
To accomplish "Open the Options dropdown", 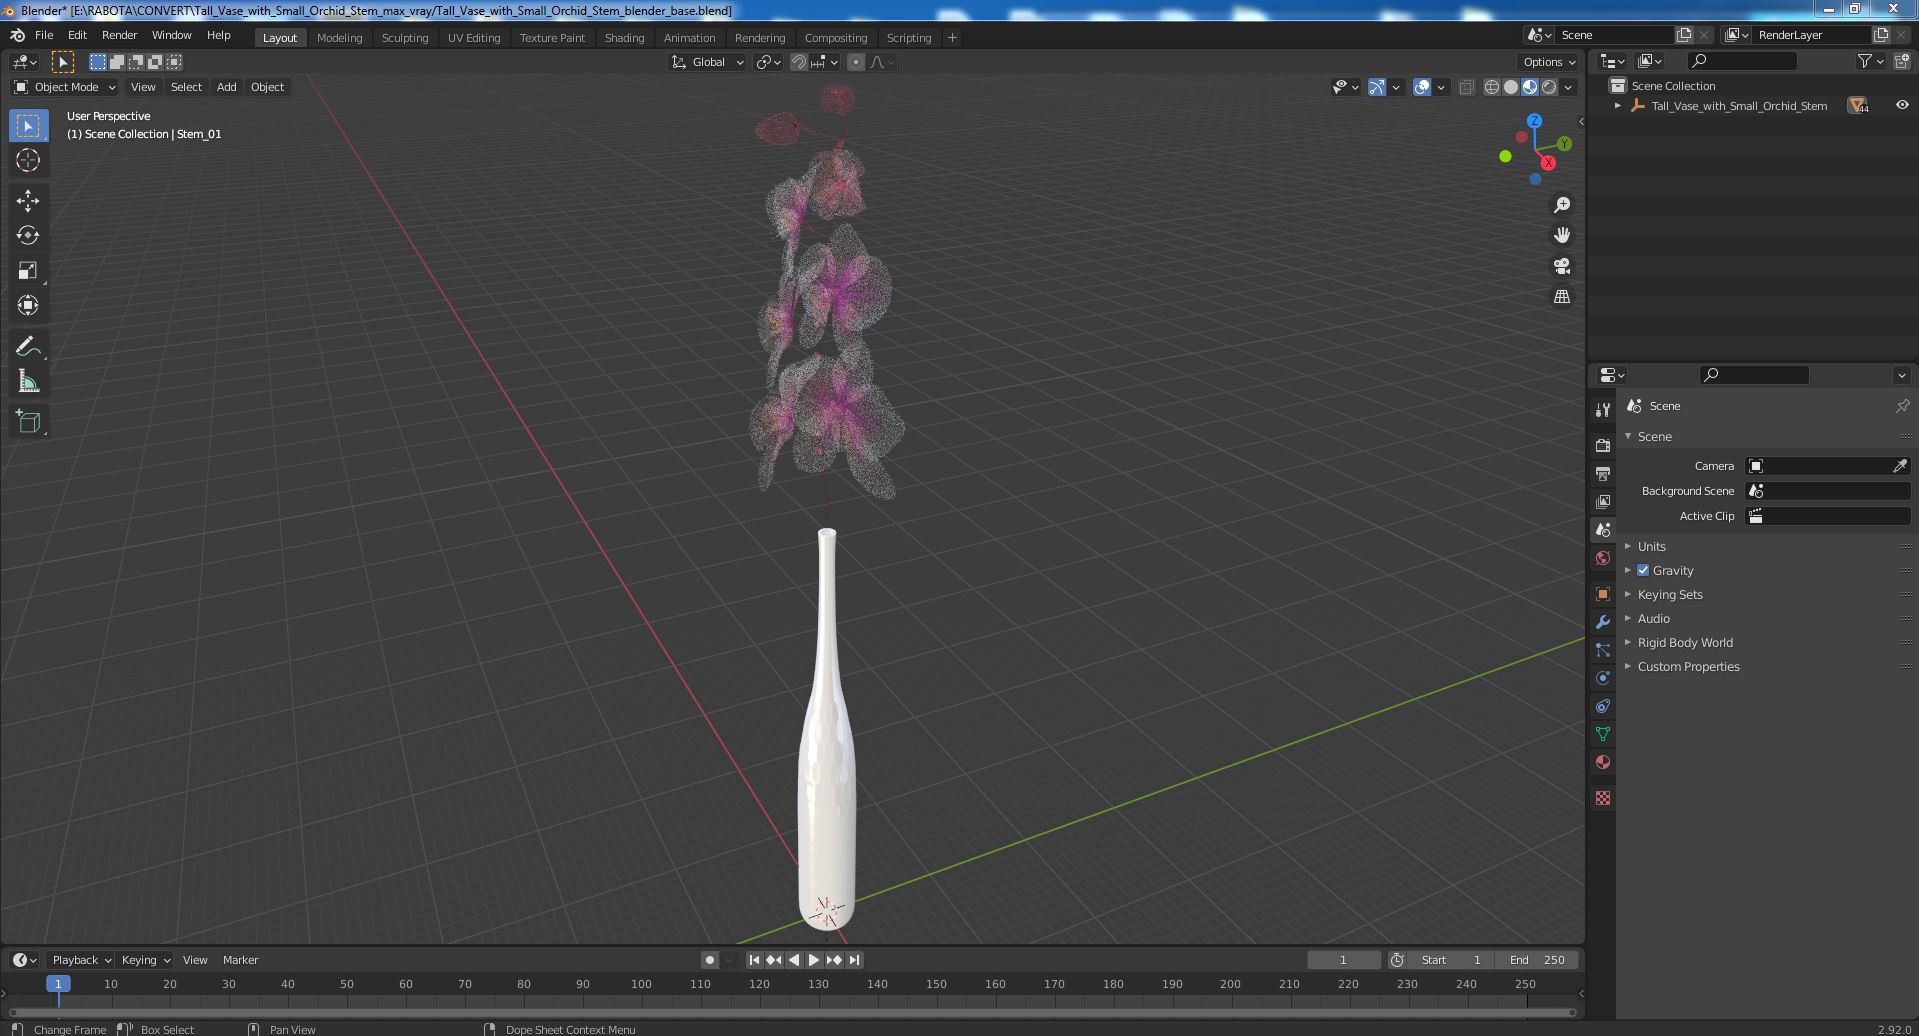I will tap(1549, 62).
